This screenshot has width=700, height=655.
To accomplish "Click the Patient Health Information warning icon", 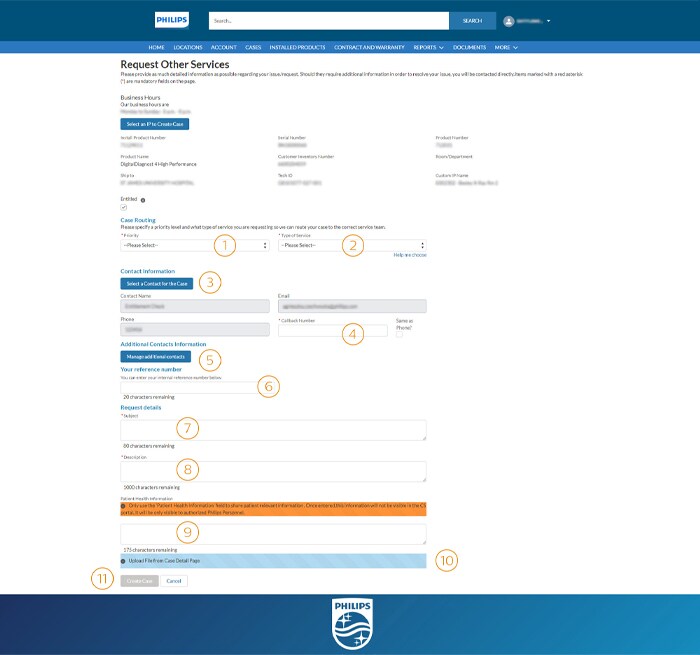I will [123, 506].
